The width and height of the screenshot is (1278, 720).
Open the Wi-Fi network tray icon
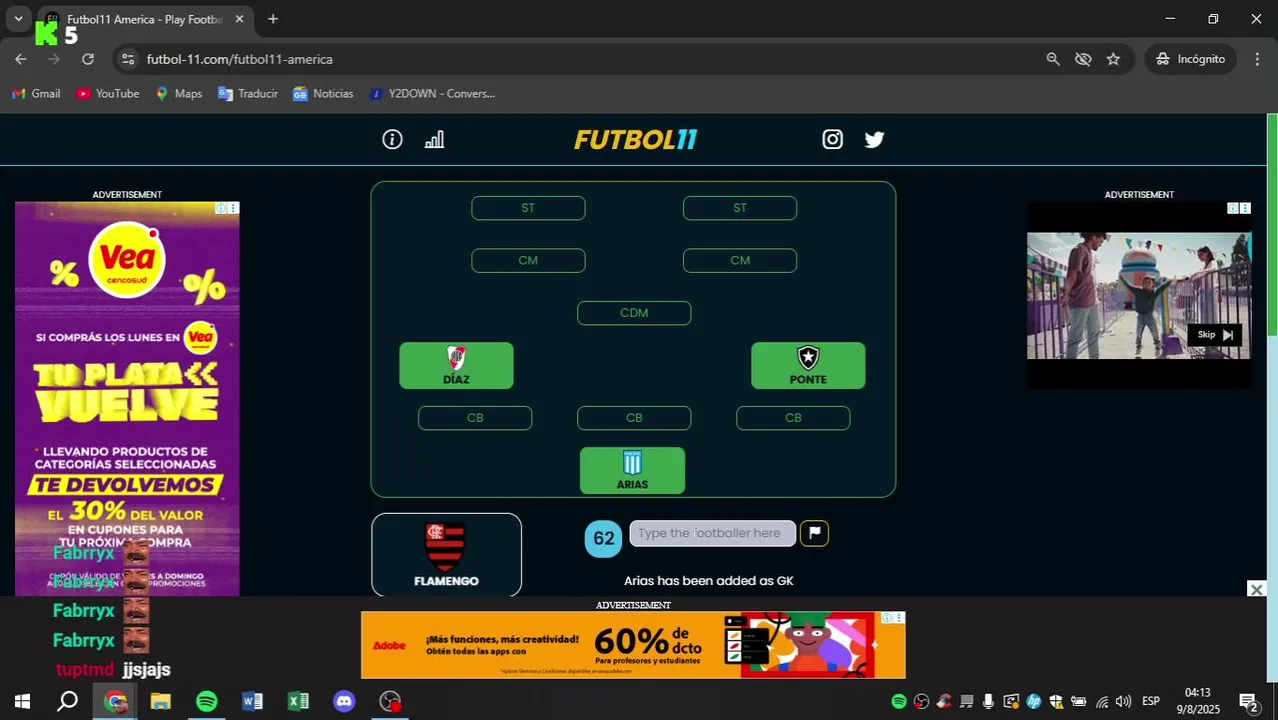click(x=1102, y=702)
